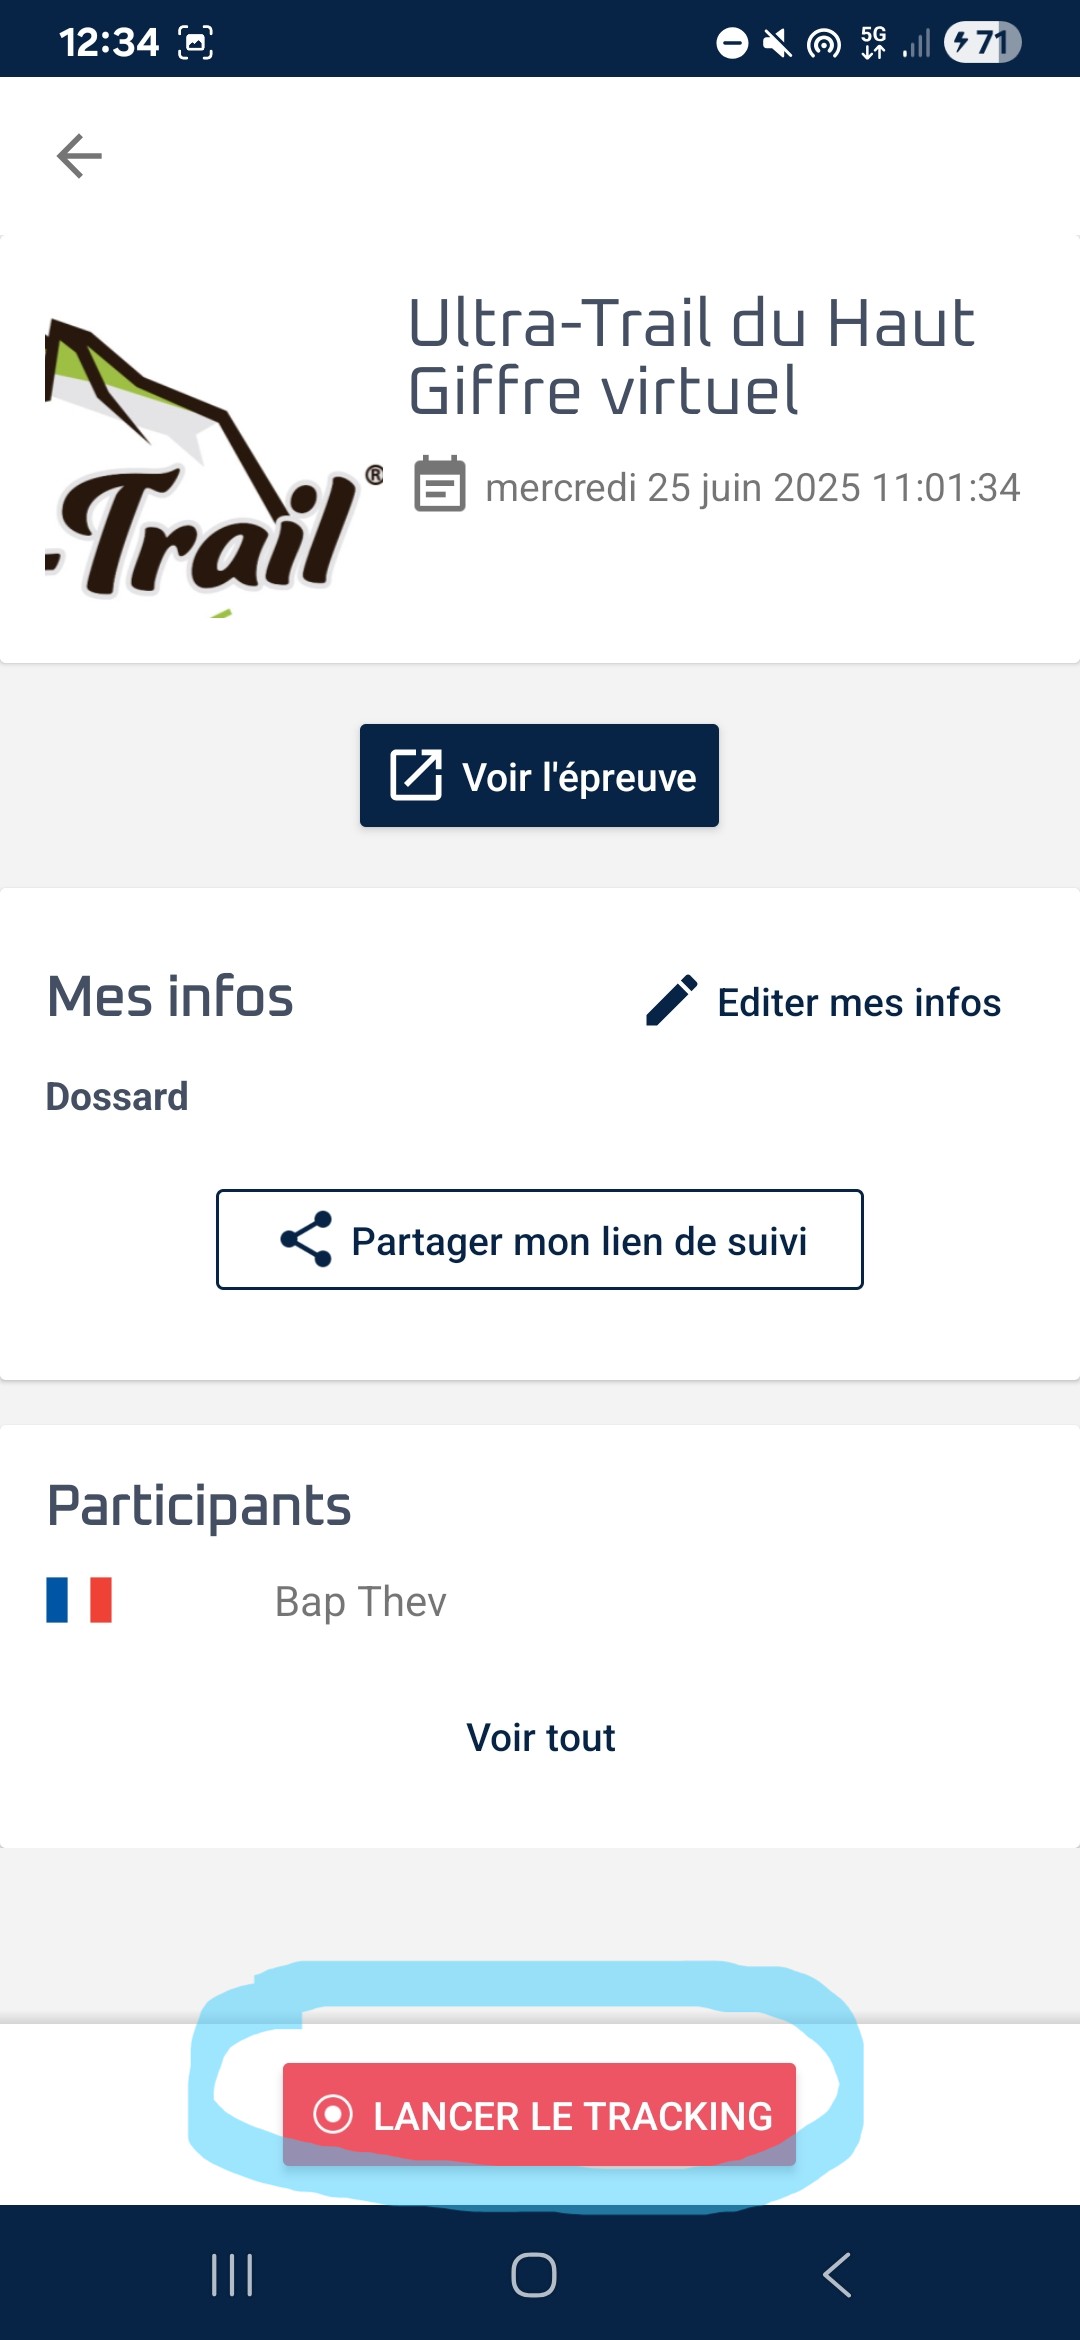This screenshot has width=1080, height=2340.
Task: Tap the calendar icon beside the date
Action: click(440, 485)
